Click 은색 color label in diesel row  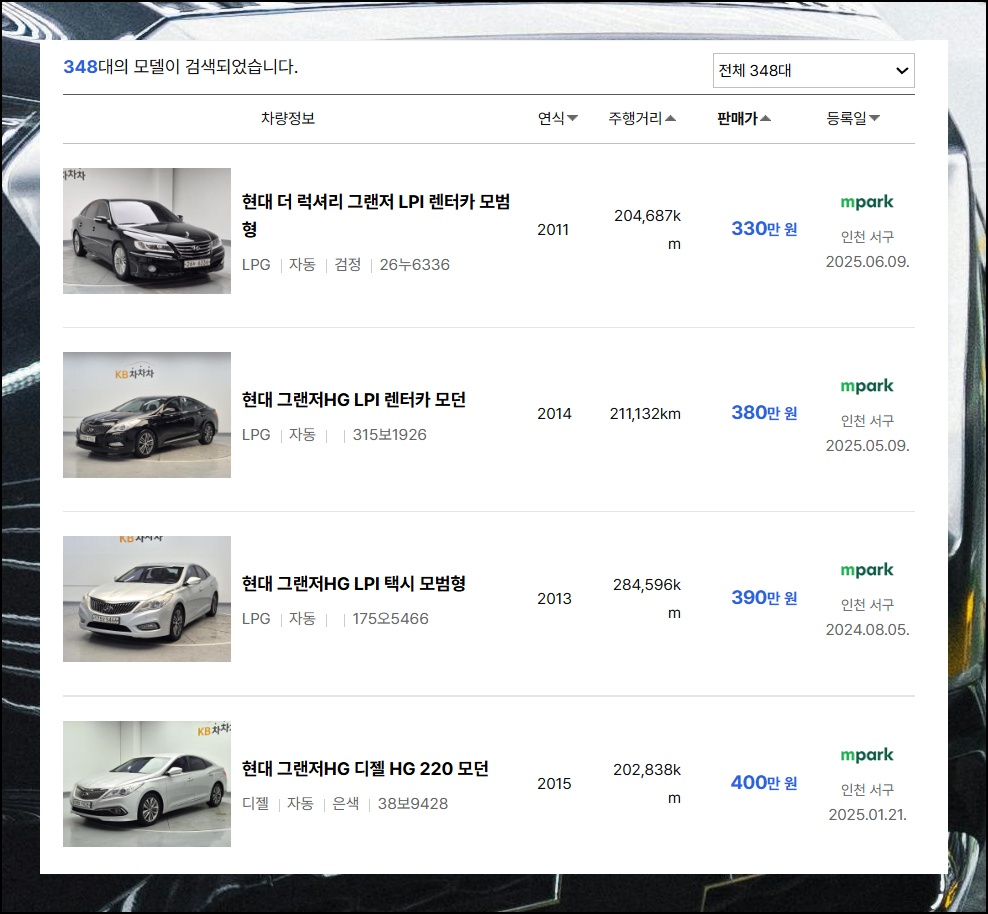point(345,804)
